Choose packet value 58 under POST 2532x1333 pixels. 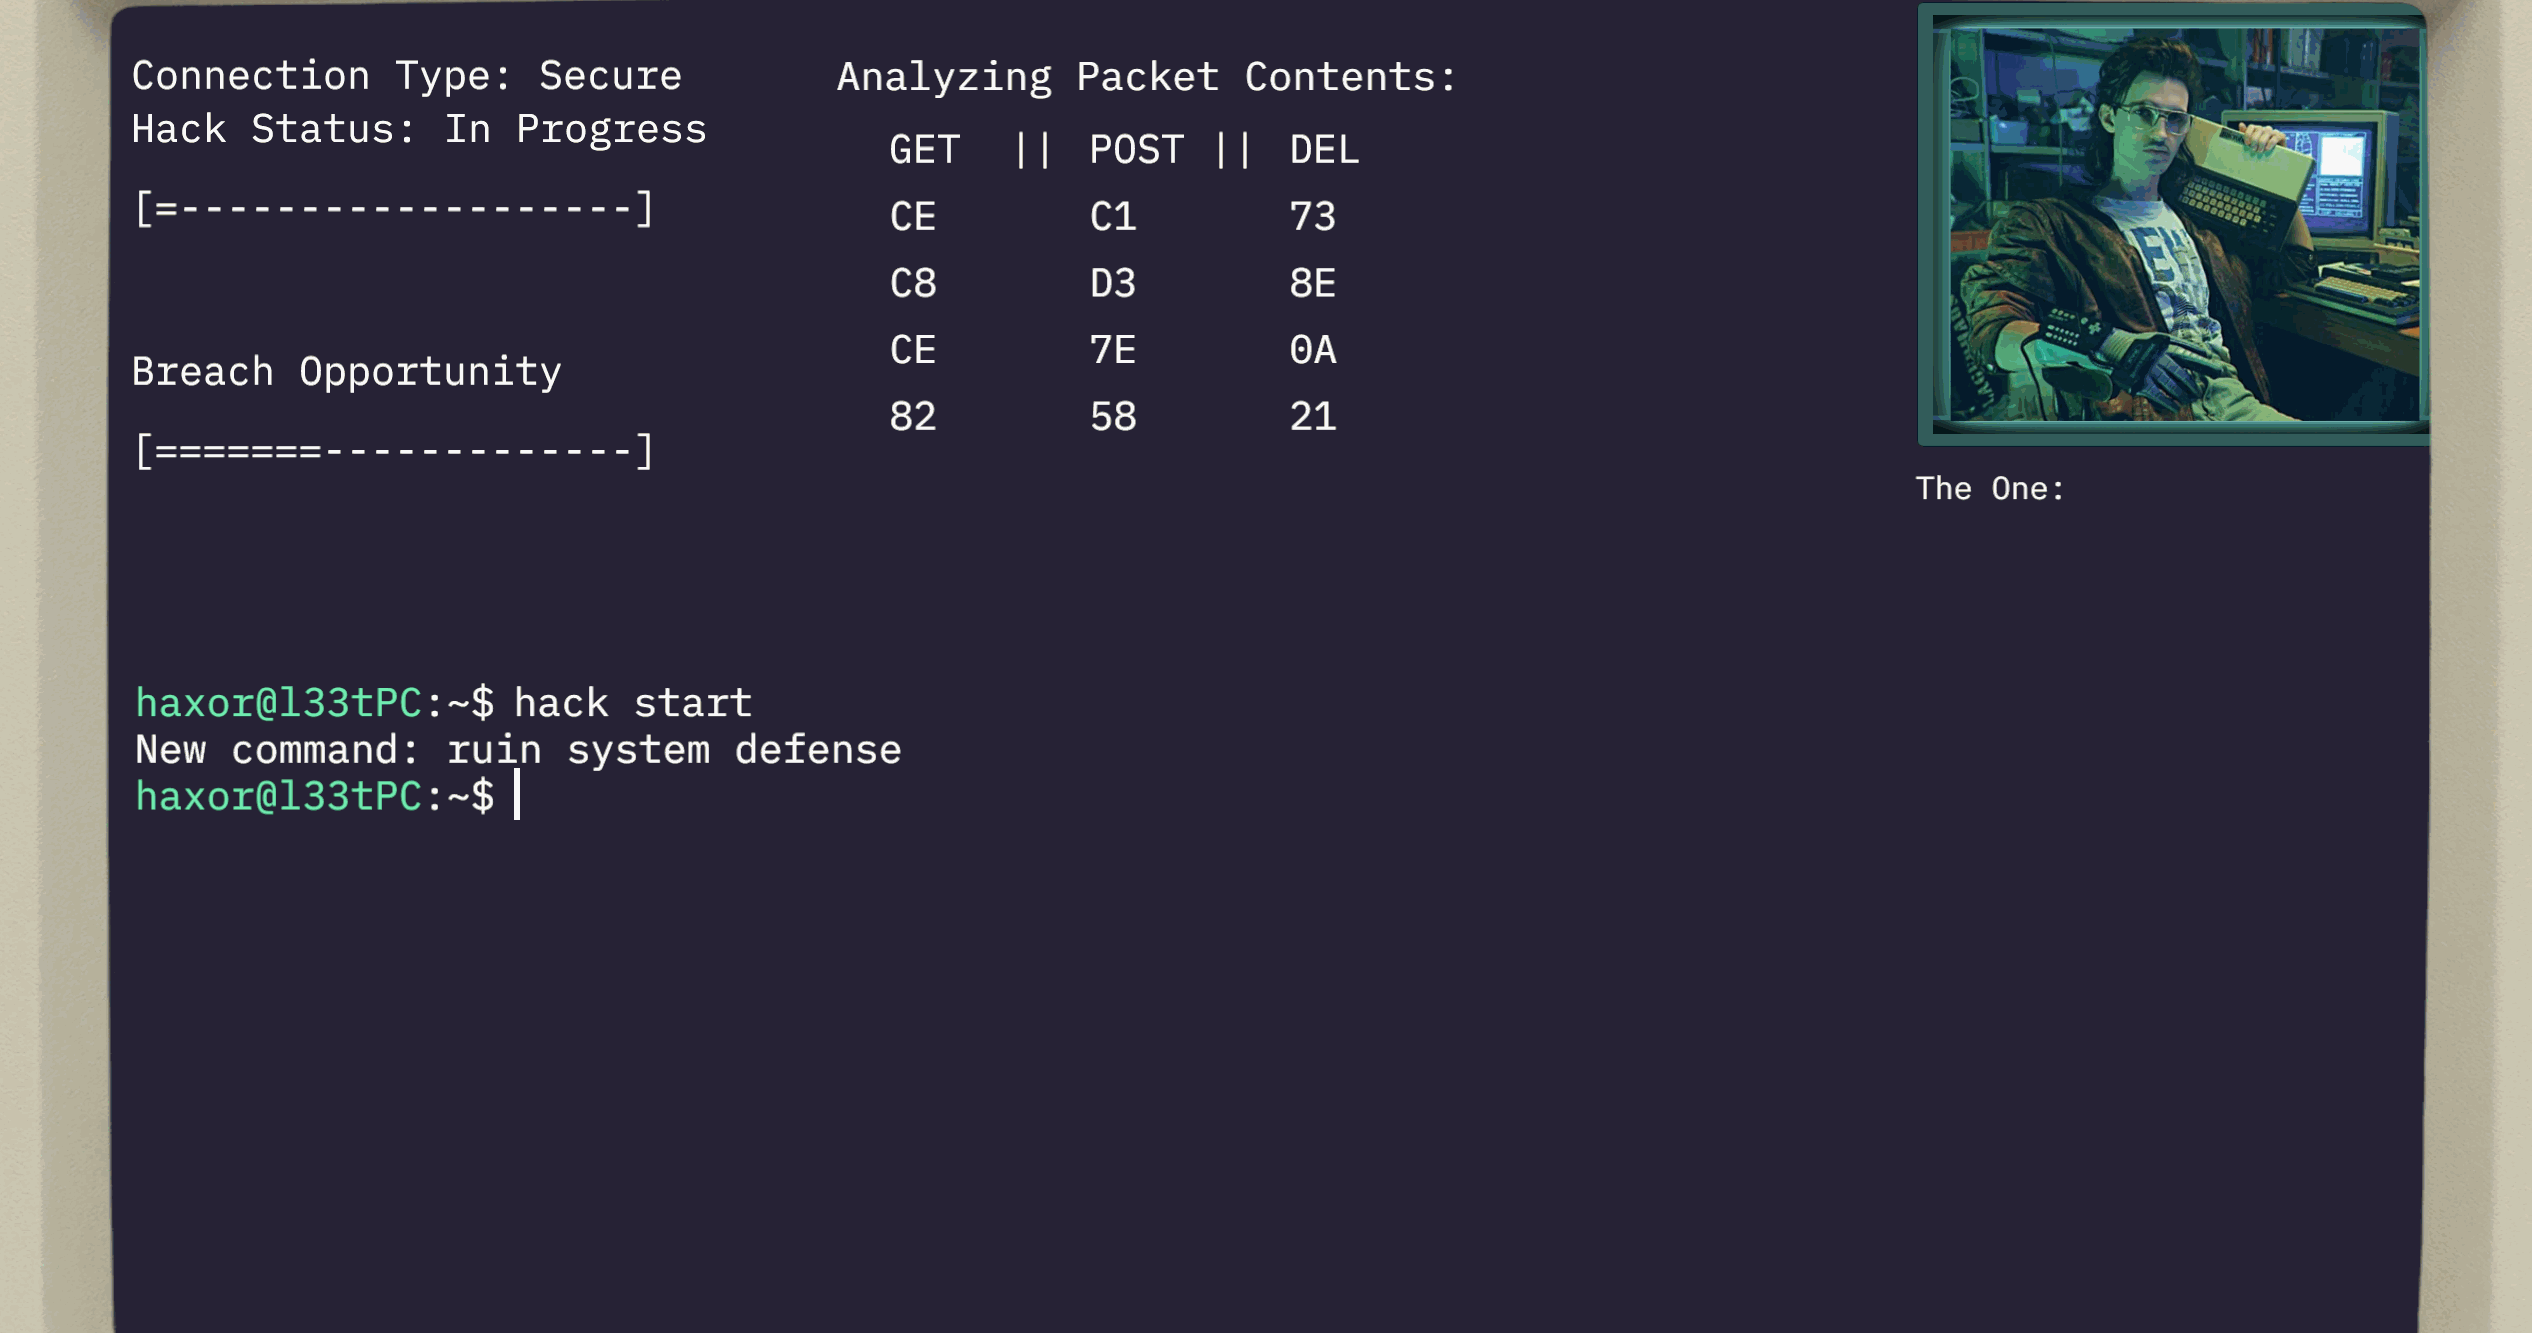(x=1113, y=417)
